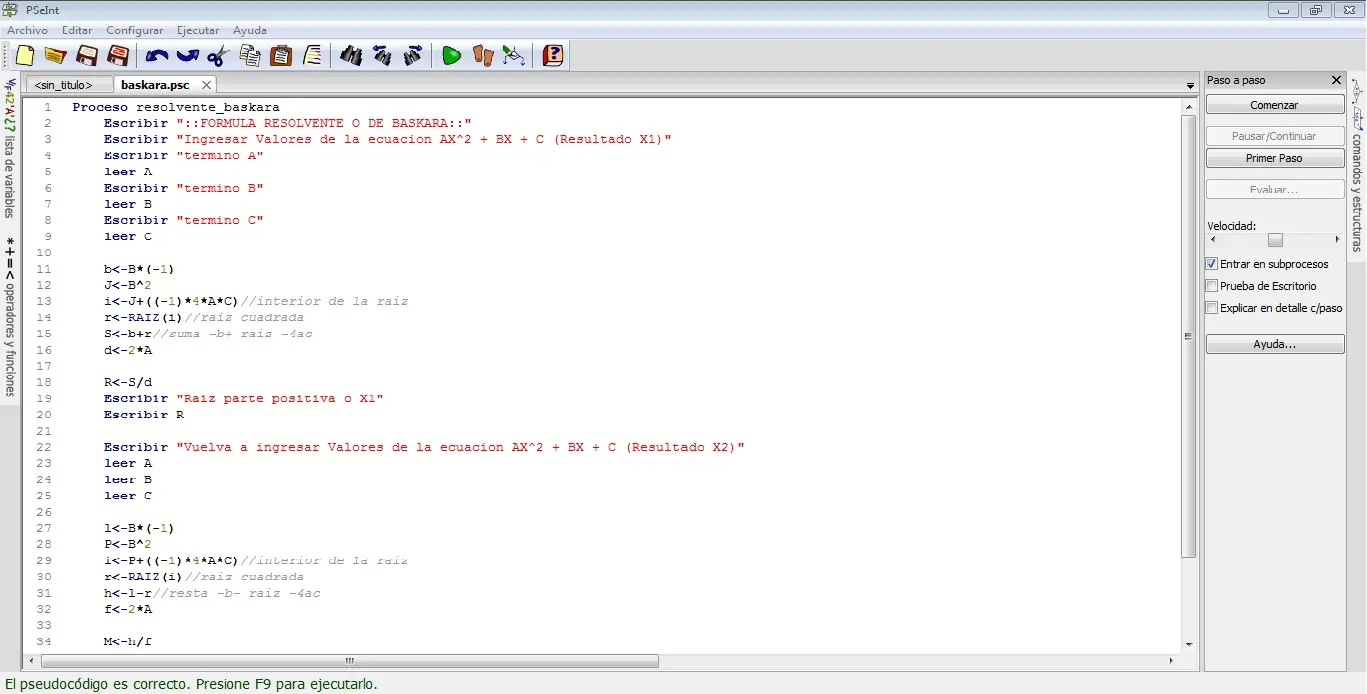1367x694 pixels.
Task: Click the Comenzar button
Action: point(1275,105)
